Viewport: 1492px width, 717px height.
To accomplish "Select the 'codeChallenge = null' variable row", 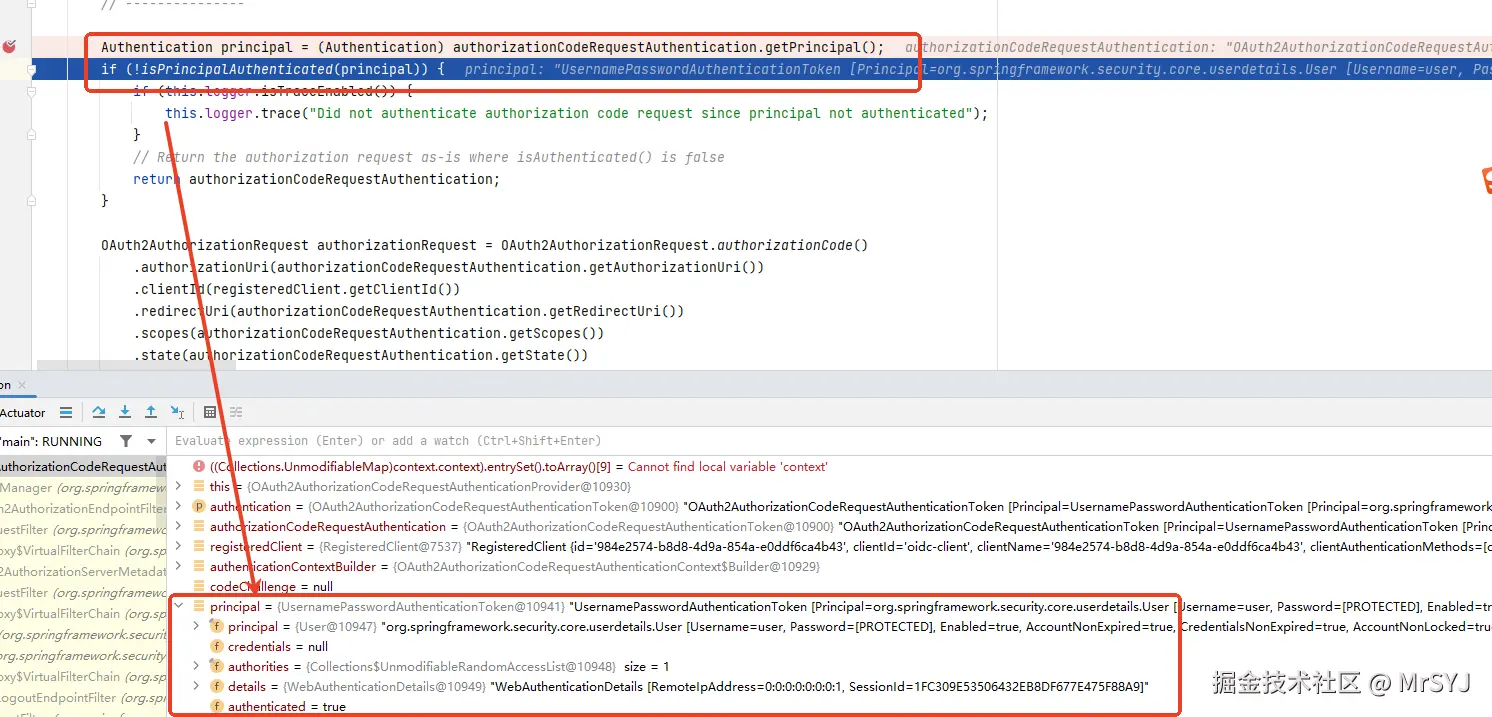I will 830,586.
